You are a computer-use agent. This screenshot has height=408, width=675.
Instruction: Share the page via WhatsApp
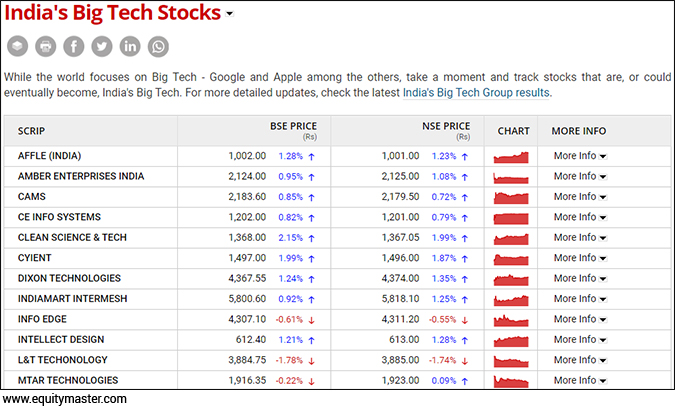pyautogui.click(x=158, y=47)
